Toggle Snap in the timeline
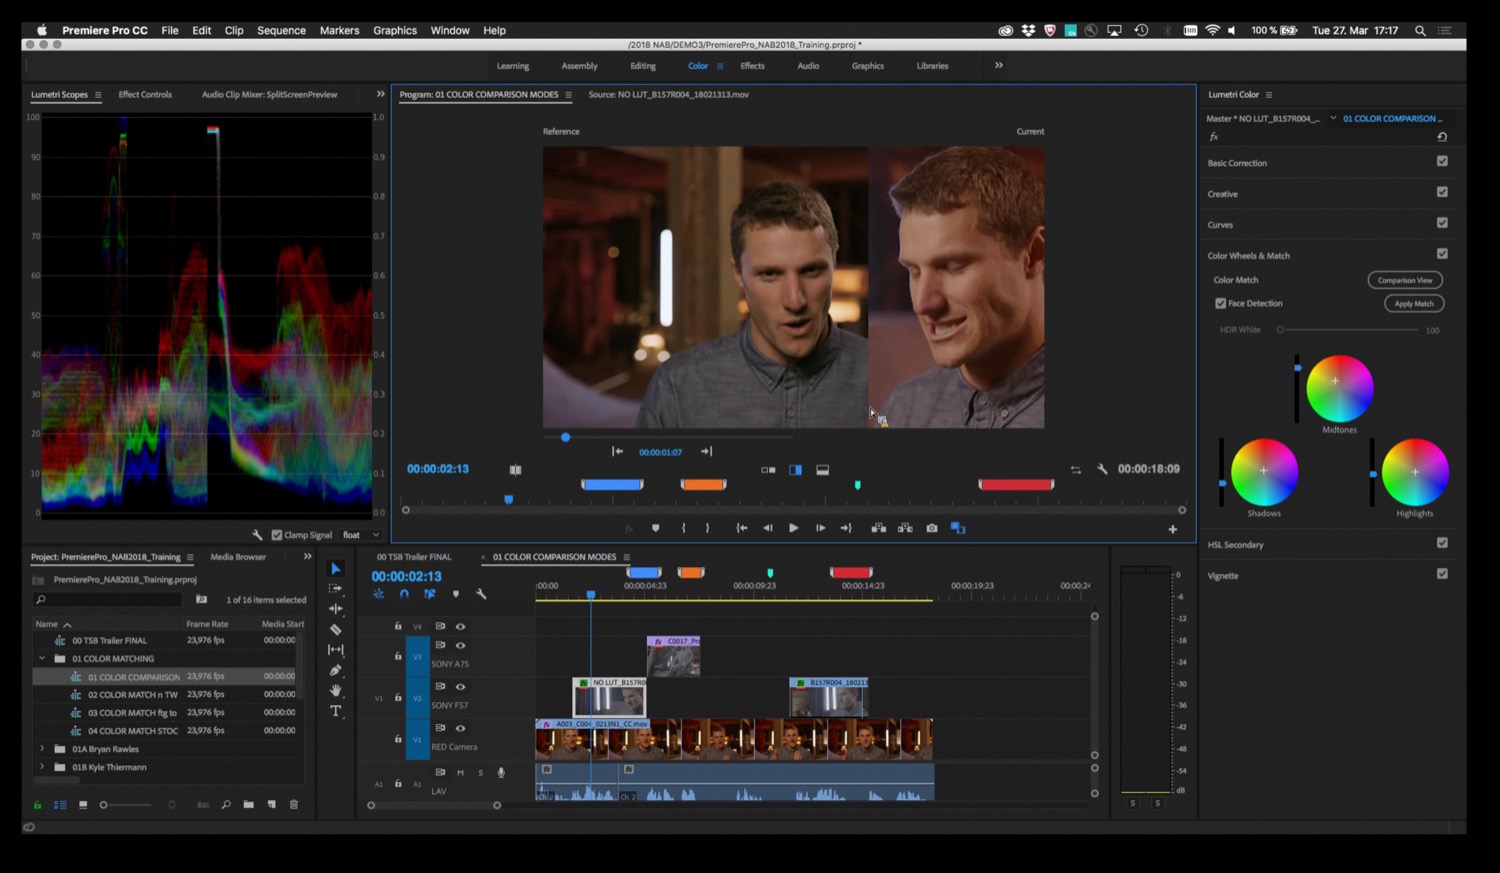This screenshot has height=873, width=1500. pos(404,594)
